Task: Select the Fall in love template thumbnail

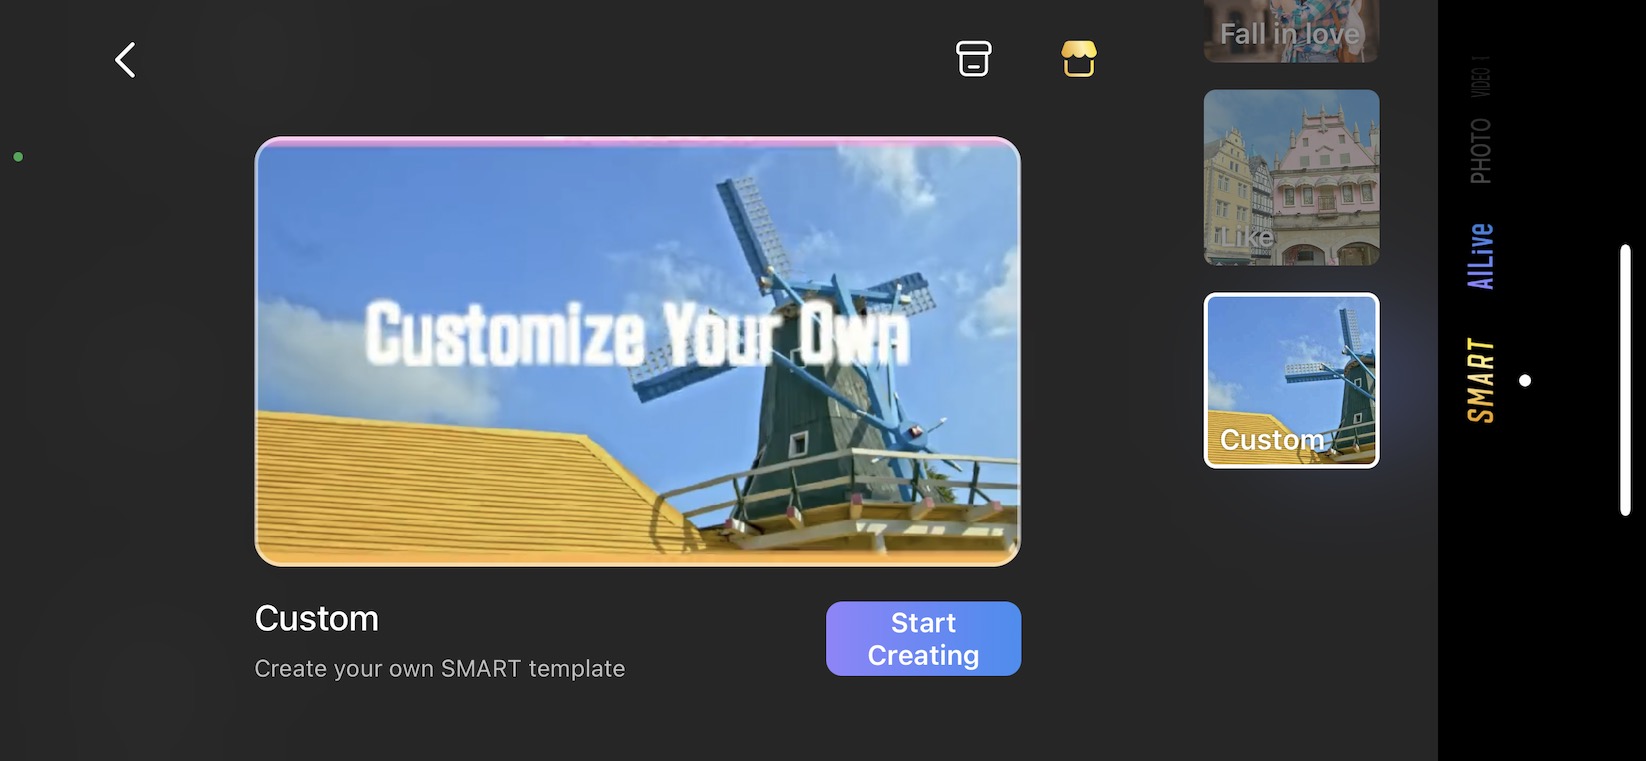Action: click(x=1291, y=31)
